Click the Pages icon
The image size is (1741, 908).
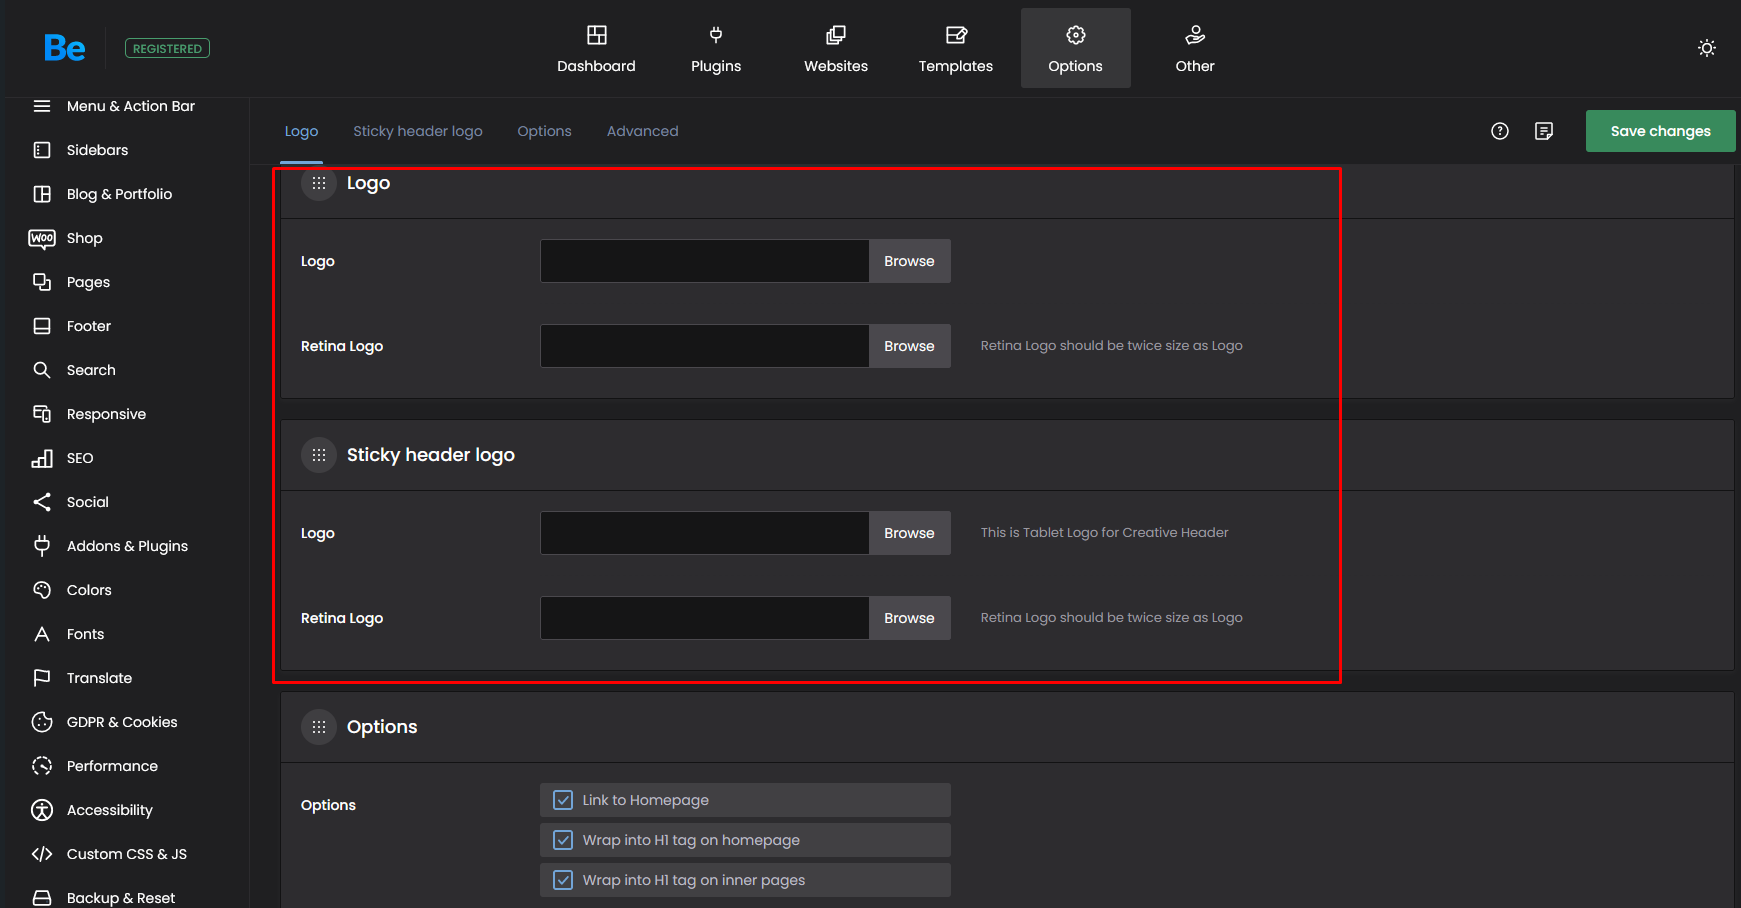(x=42, y=282)
